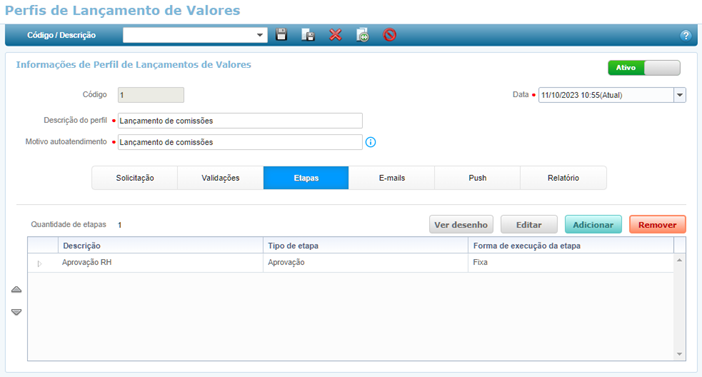Click the red X delete icon
Viewport: 702px width, 377px height.
(335, 35)
